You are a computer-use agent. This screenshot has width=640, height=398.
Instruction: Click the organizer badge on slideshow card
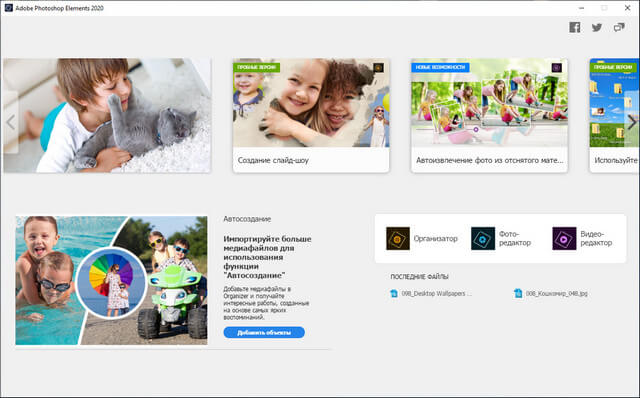coord(378,67)
